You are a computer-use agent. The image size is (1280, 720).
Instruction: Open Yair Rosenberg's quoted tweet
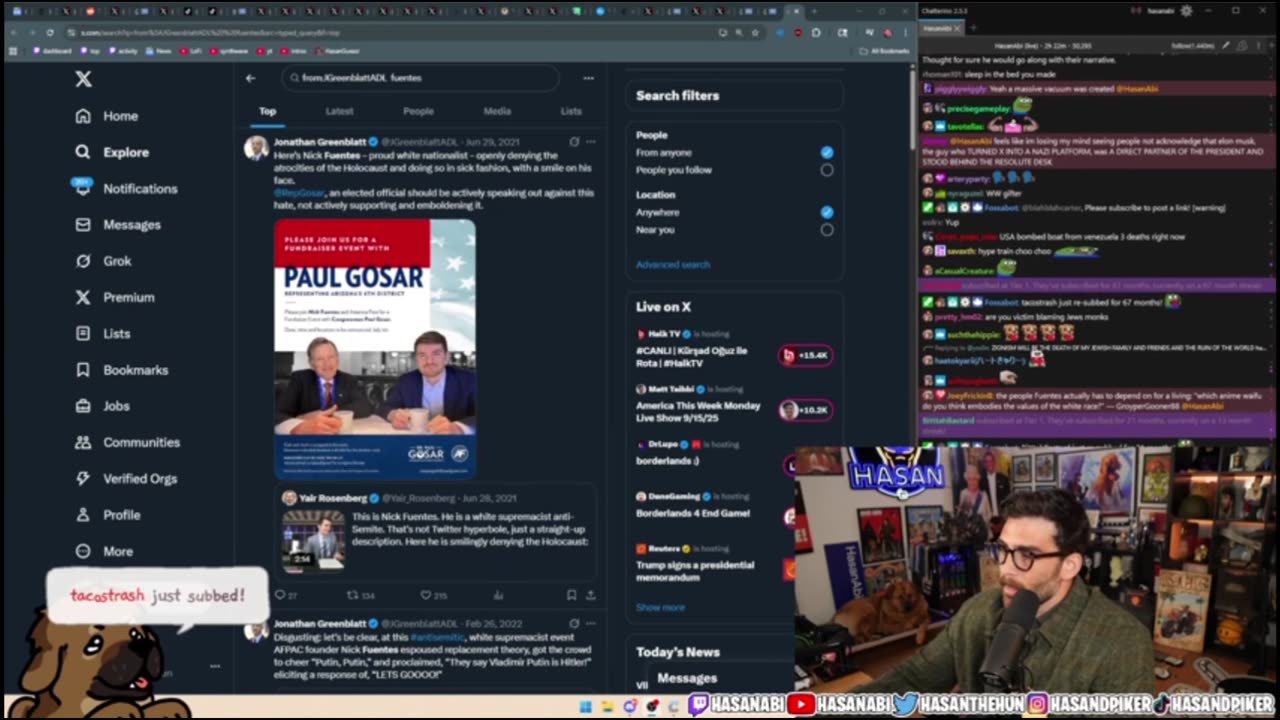pos(436,530)
